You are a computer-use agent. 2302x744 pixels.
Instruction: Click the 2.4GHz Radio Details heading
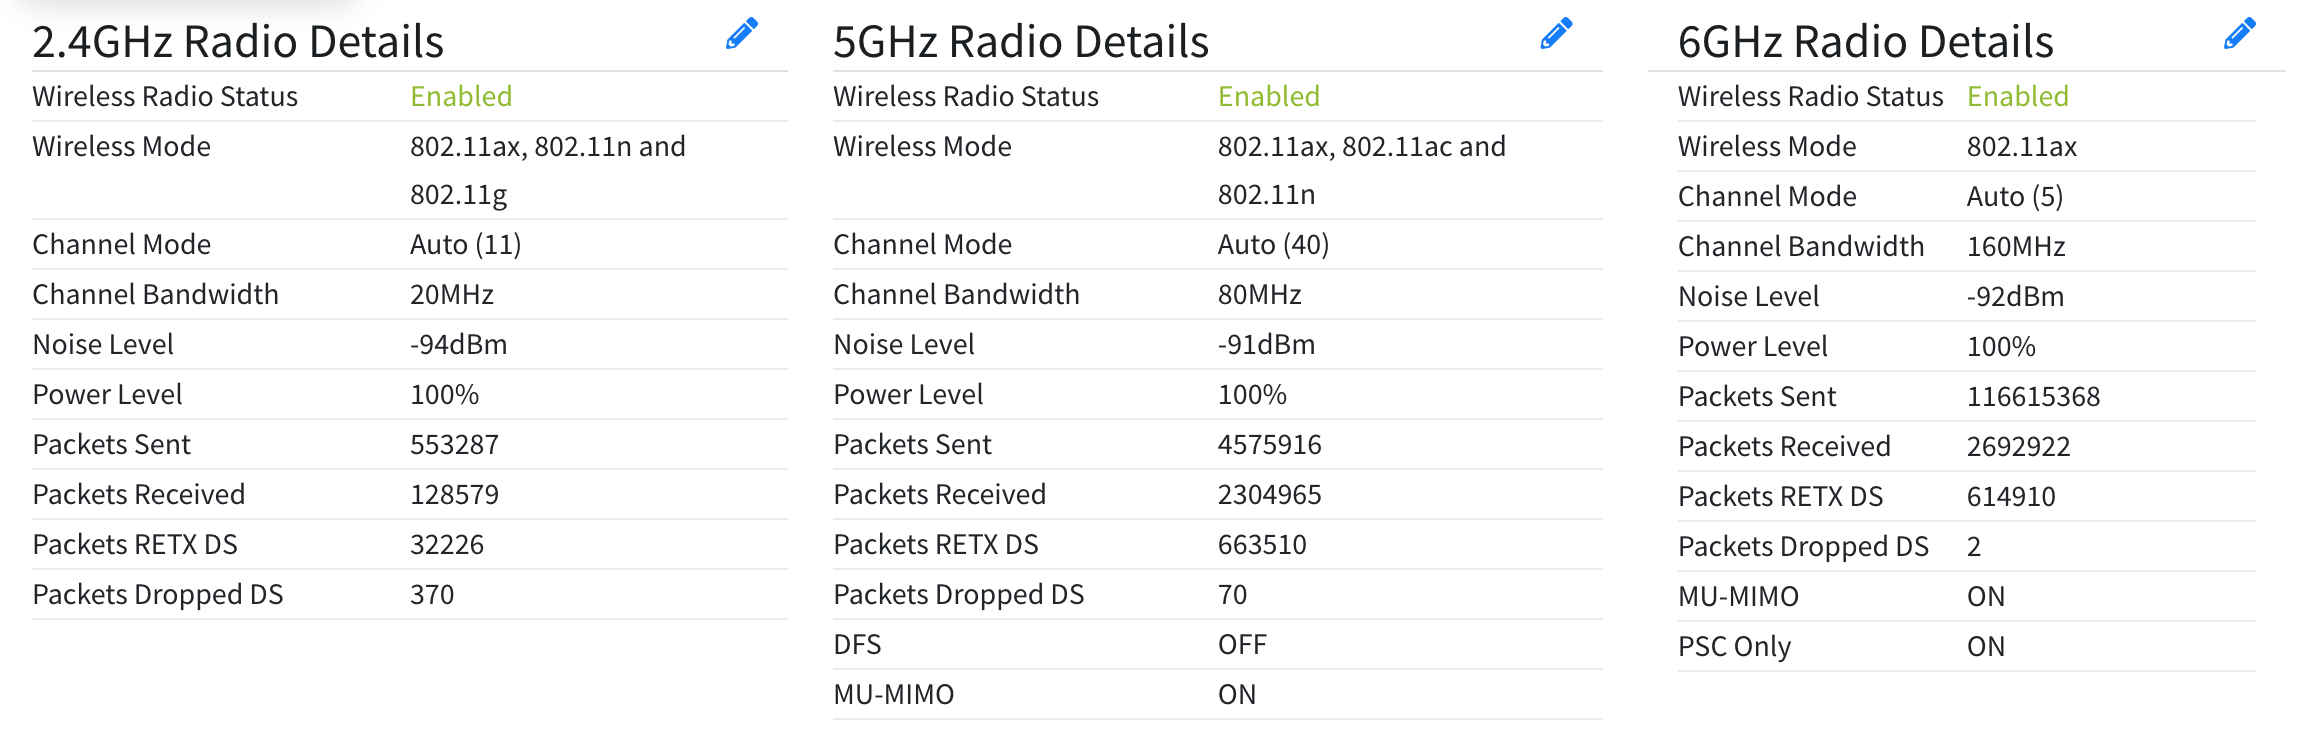238,42
